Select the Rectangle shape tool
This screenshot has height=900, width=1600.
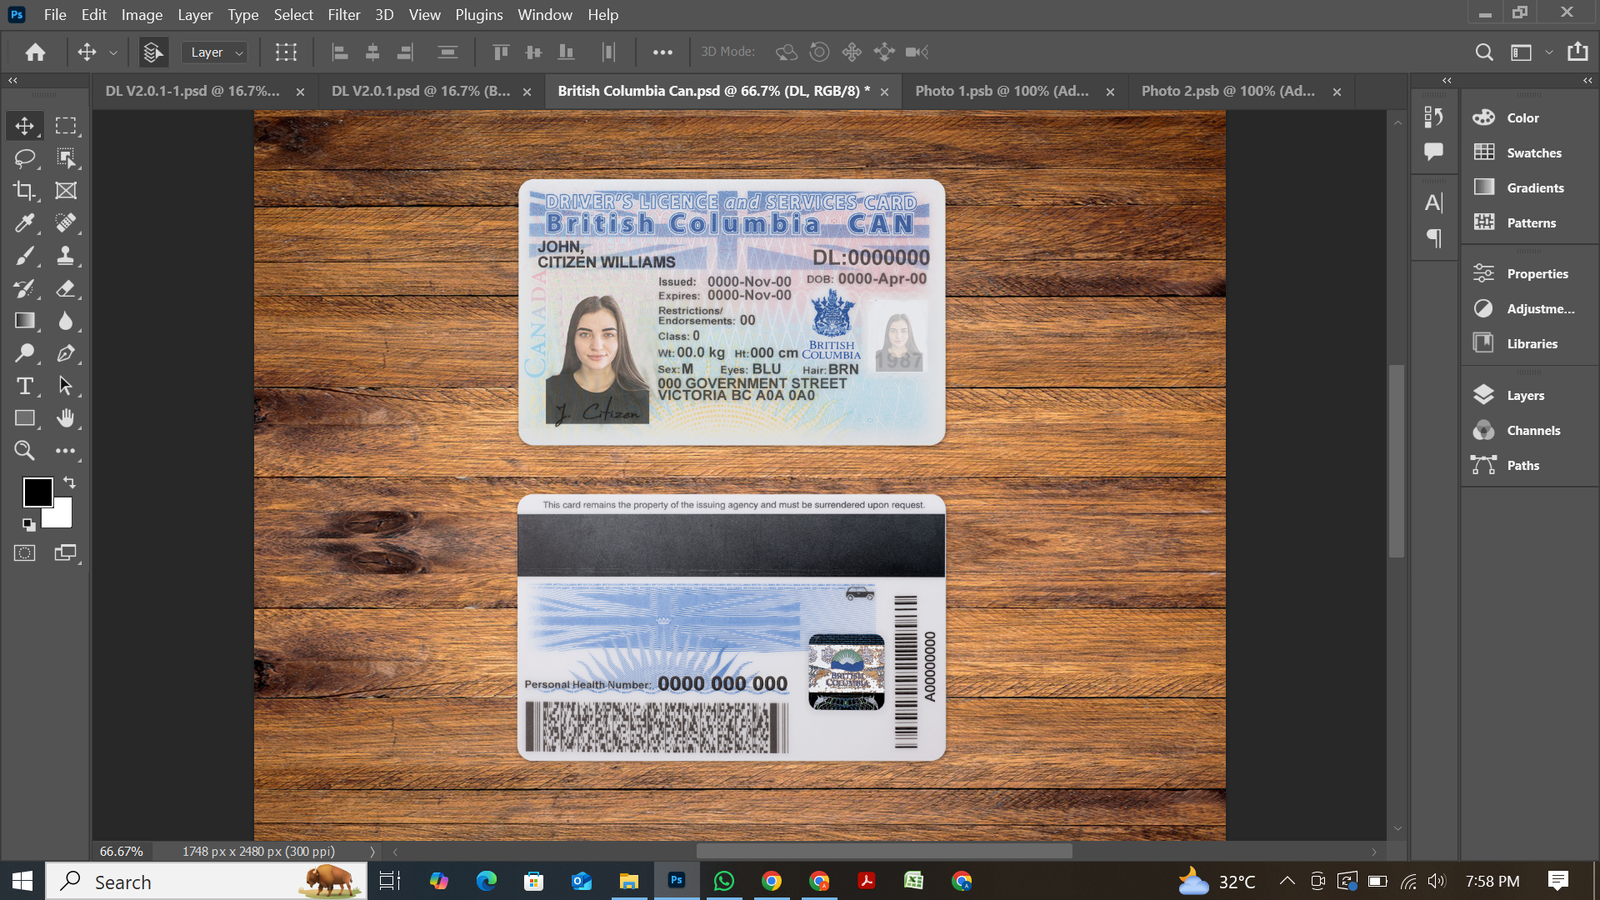[25, 418]
